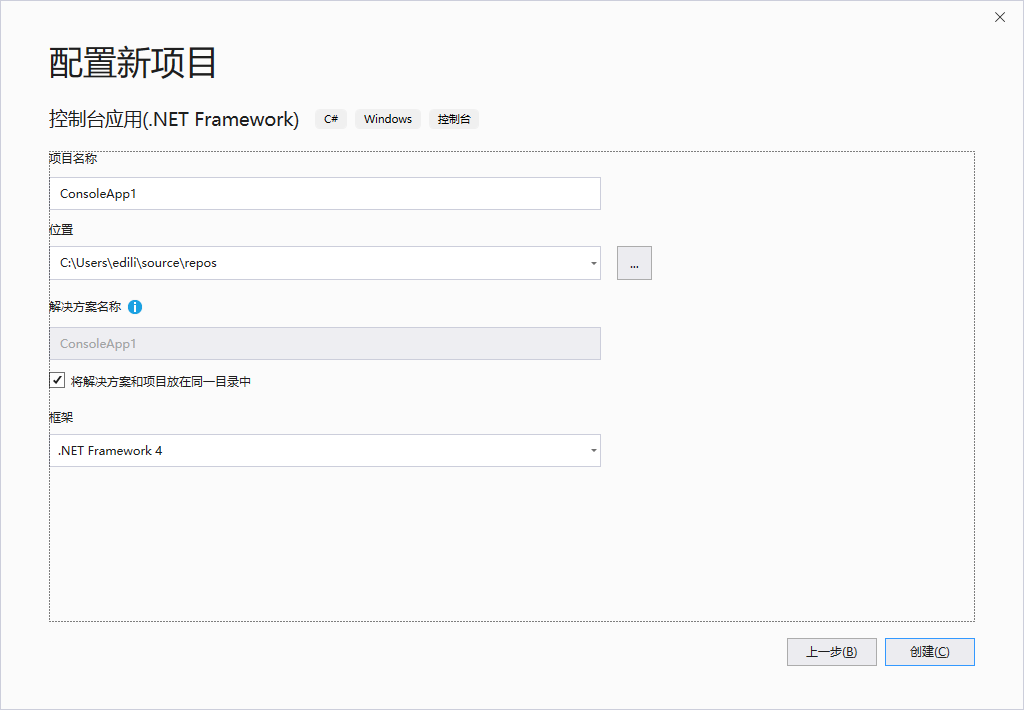Open the location path dropdown arrow
The width and height of the screenshot is (1024, 710).
click(x=593, y=263)
